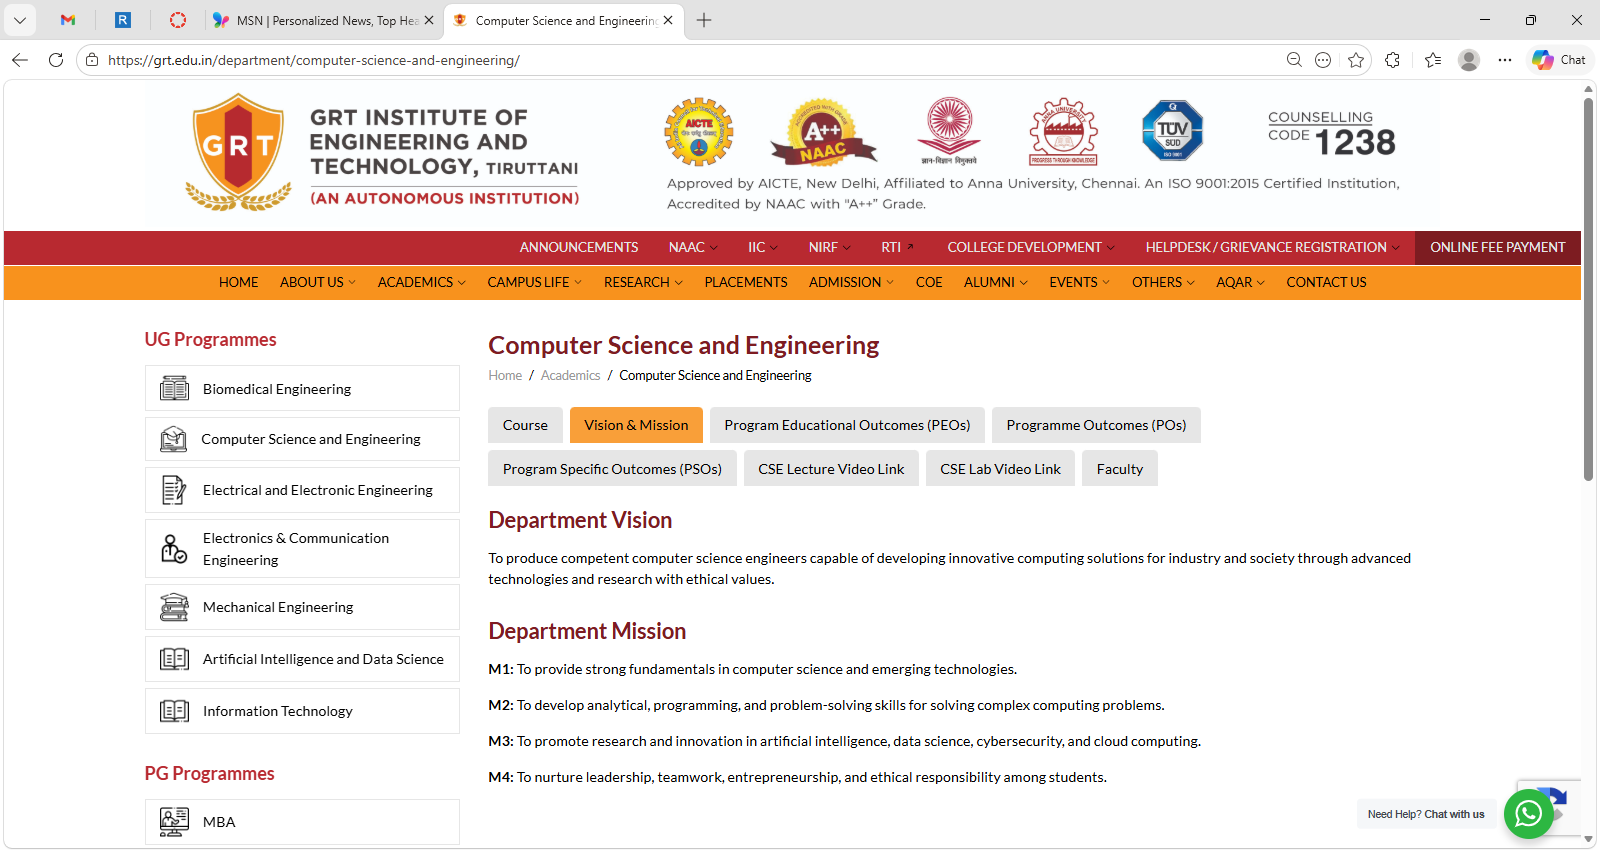
Task: Select Program Specific Outcomes (PSOs) tab
Action: click(x=612, y=469)
